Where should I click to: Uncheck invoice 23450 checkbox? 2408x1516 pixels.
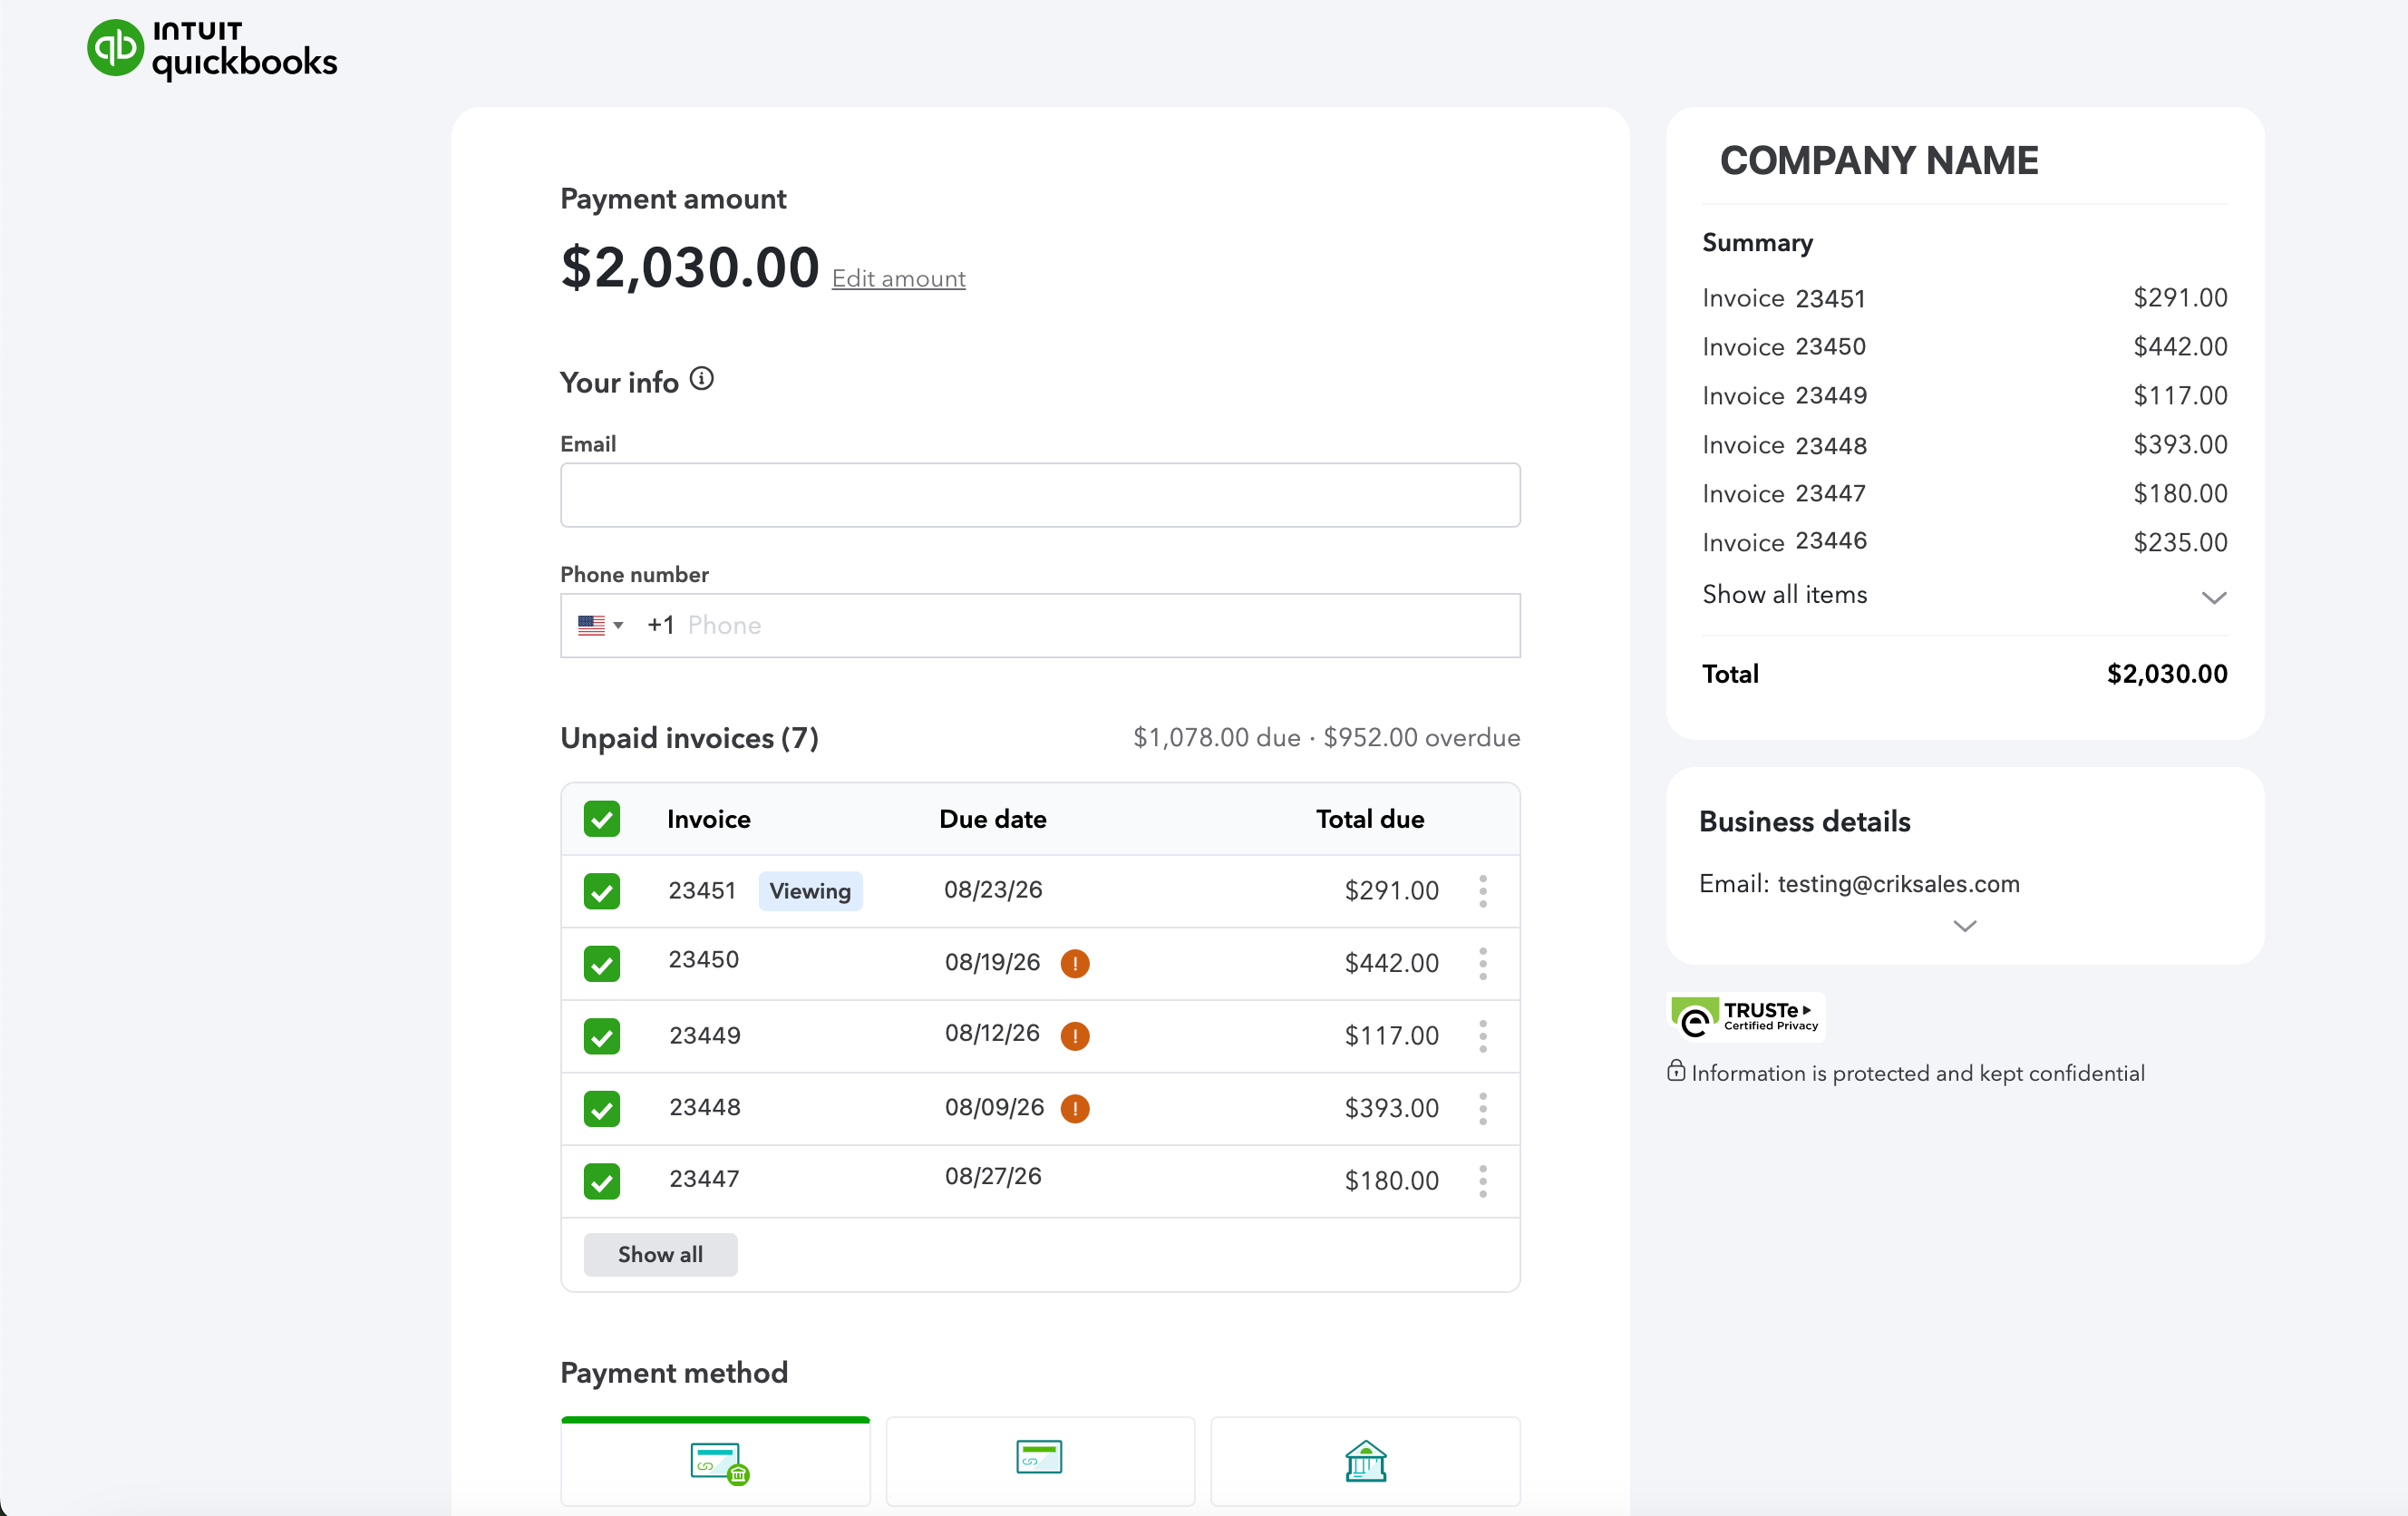click(602, 963)
